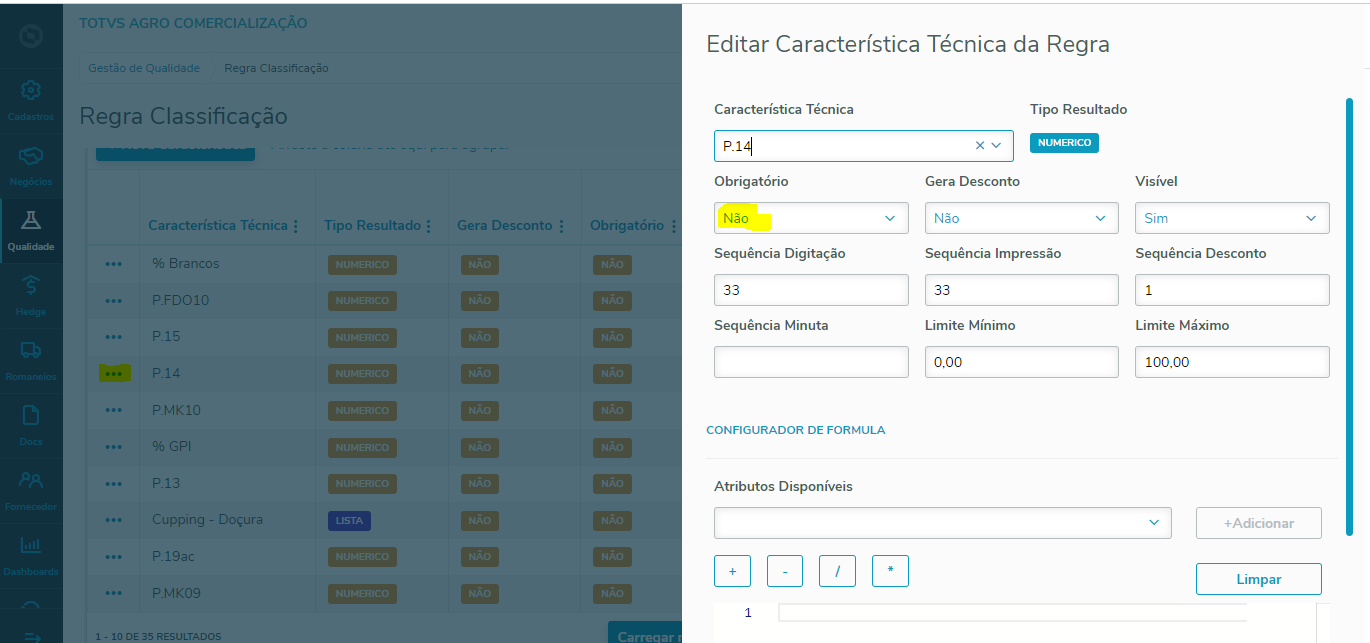Click the LISTA badge in Cupping row
Image resolution: width=1370 pixels, height=643 pixels.
coord(349,521)
